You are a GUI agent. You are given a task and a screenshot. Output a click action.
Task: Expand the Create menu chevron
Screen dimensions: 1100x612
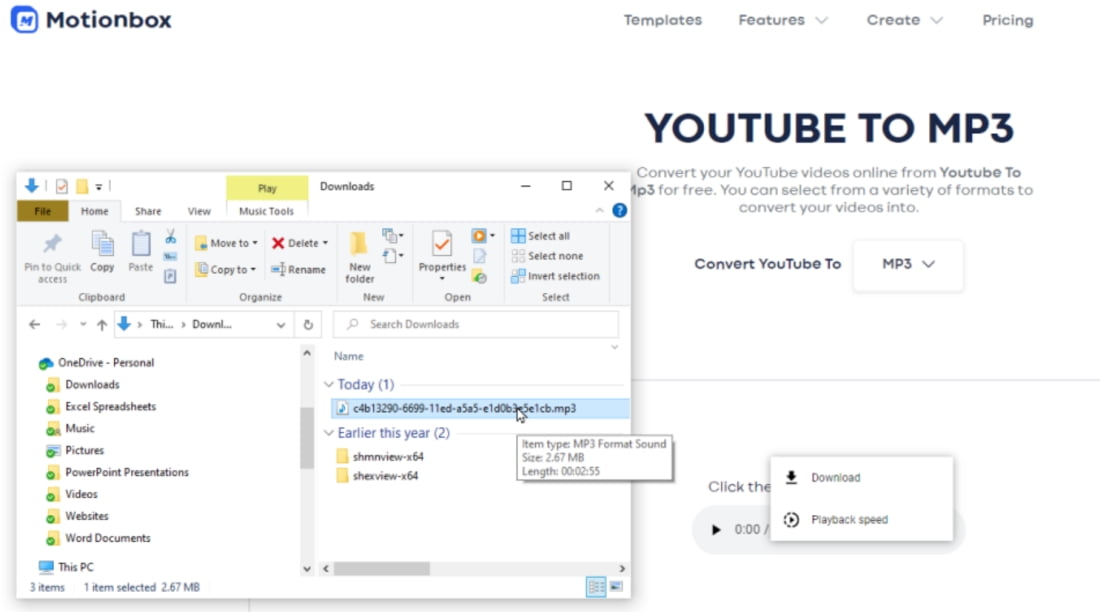[x=937, y=20]
